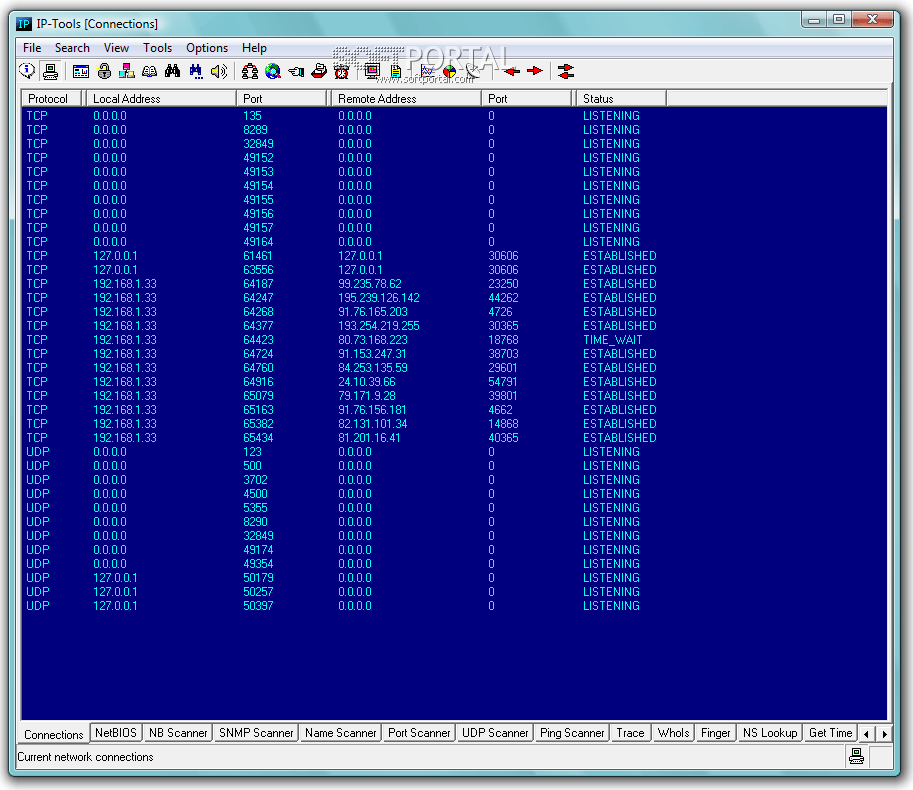
Task: Switch to the NS Lookup tab
Action: click(x=770, y=732)
